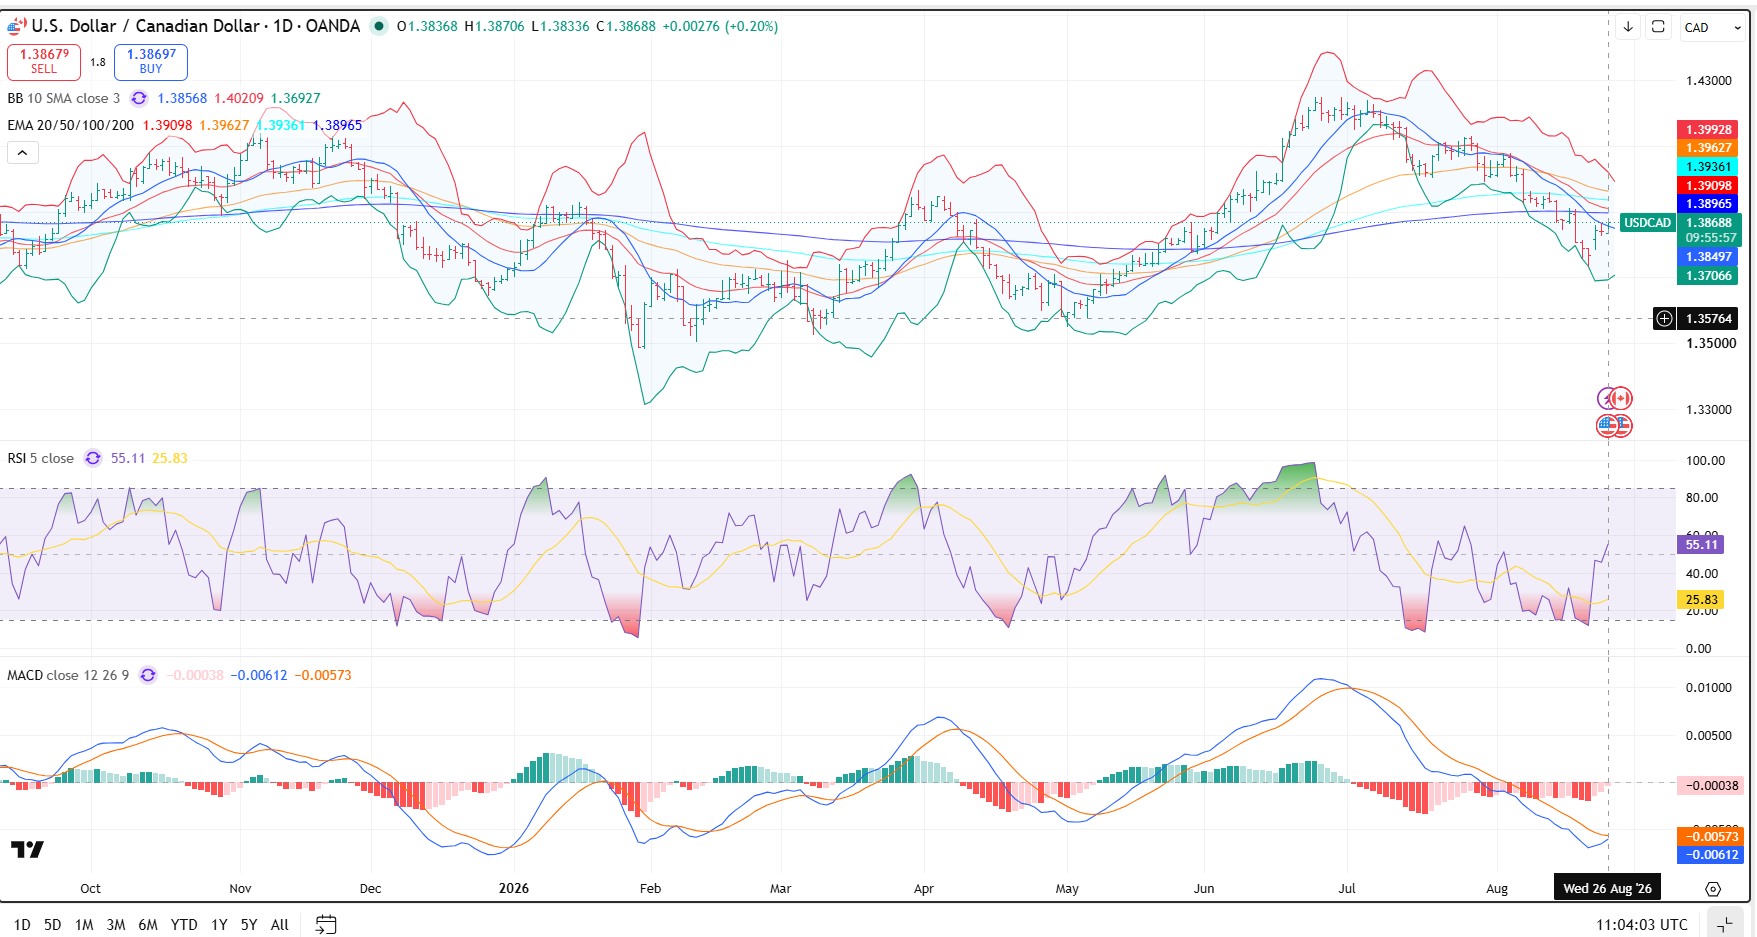The height and width of the screenshot is (937, 1757).
Task: Click the green 1.37066 price label
Action: (1708, 276)
